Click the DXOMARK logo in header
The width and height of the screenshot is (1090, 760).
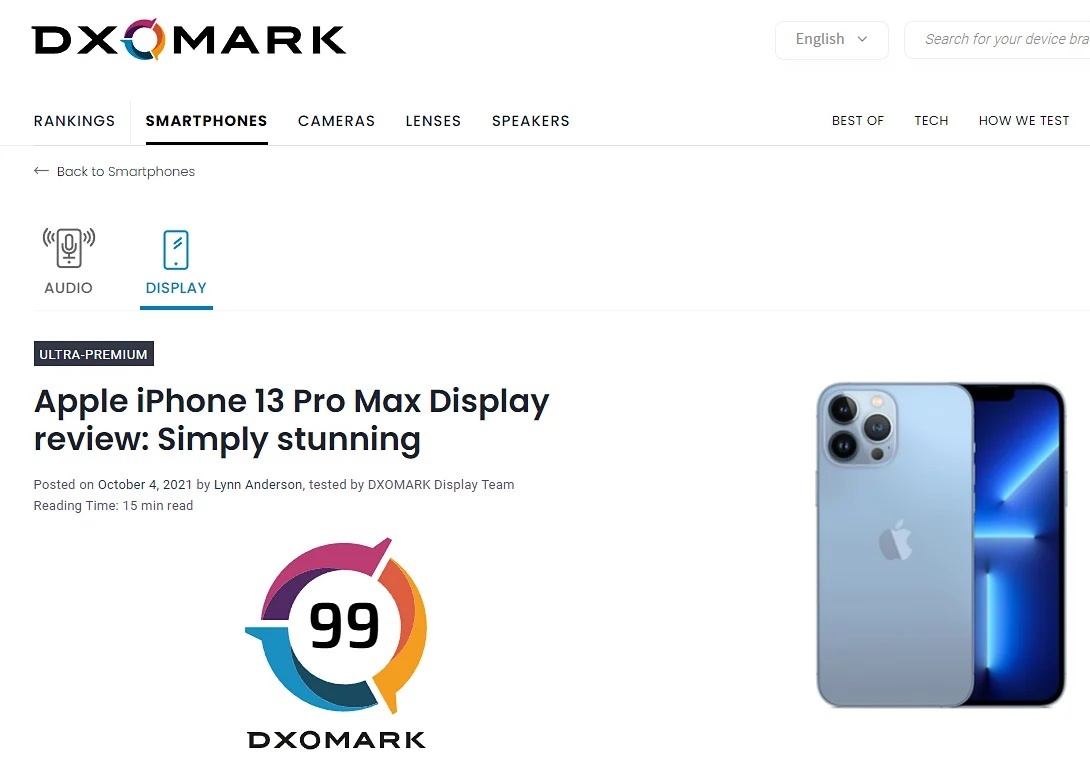point(188,40)
